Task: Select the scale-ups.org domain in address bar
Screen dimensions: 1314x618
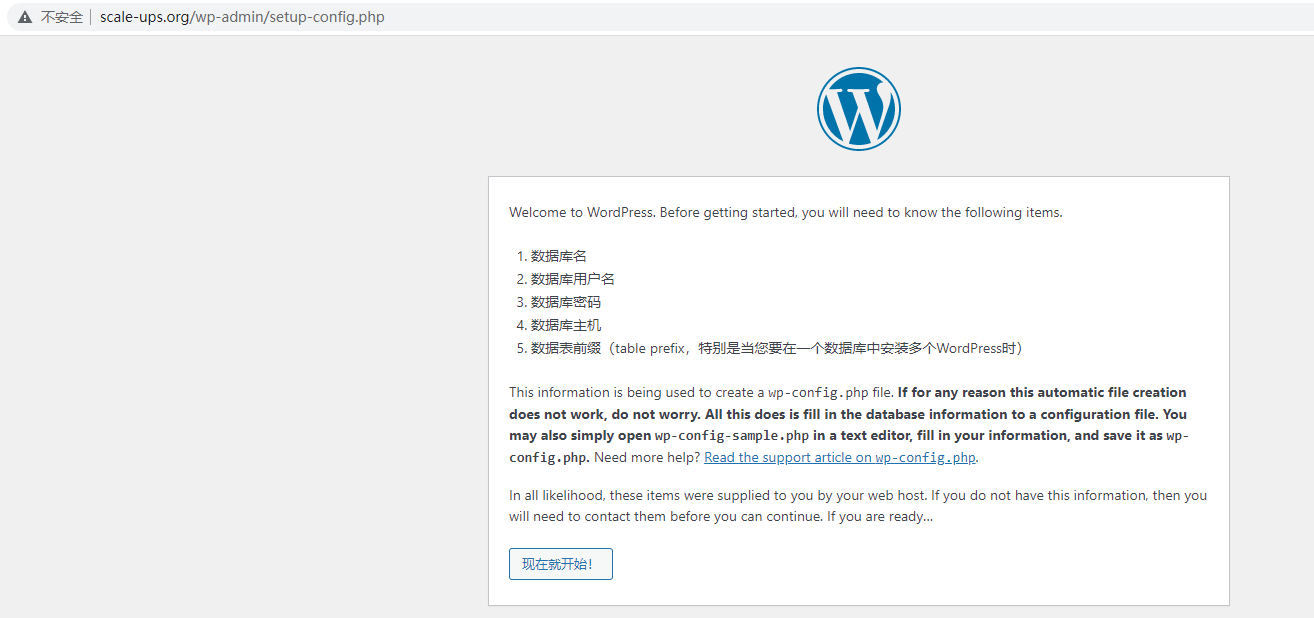Action: 145,17
